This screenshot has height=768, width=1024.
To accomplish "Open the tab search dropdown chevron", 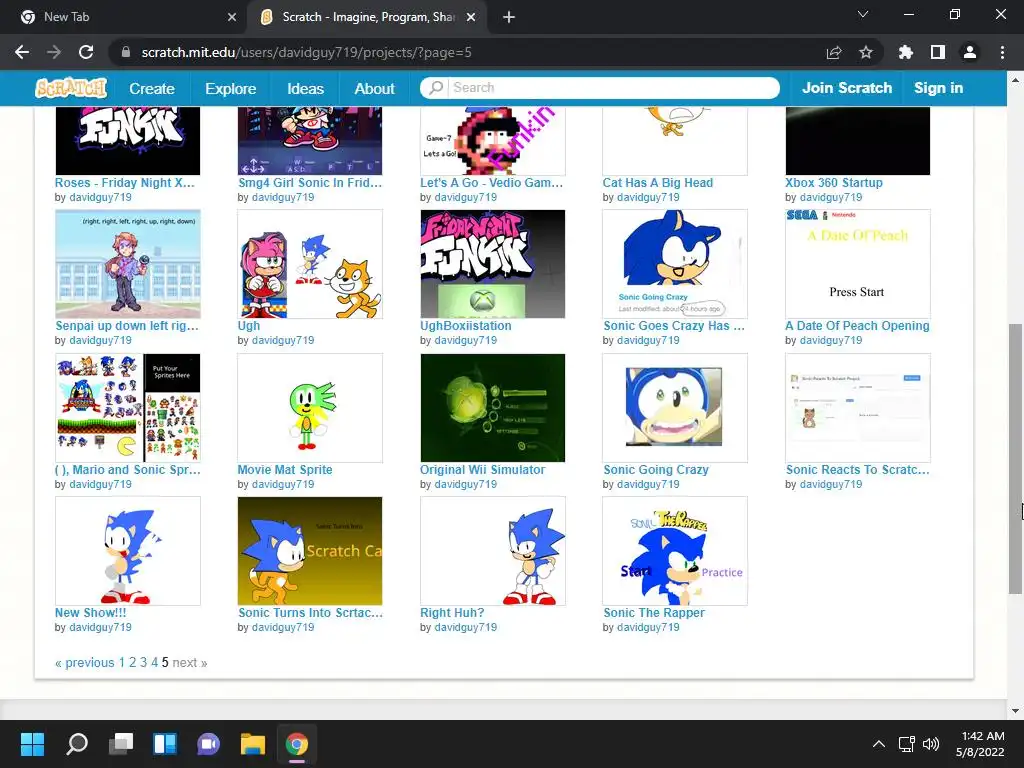I will point(863,14).
